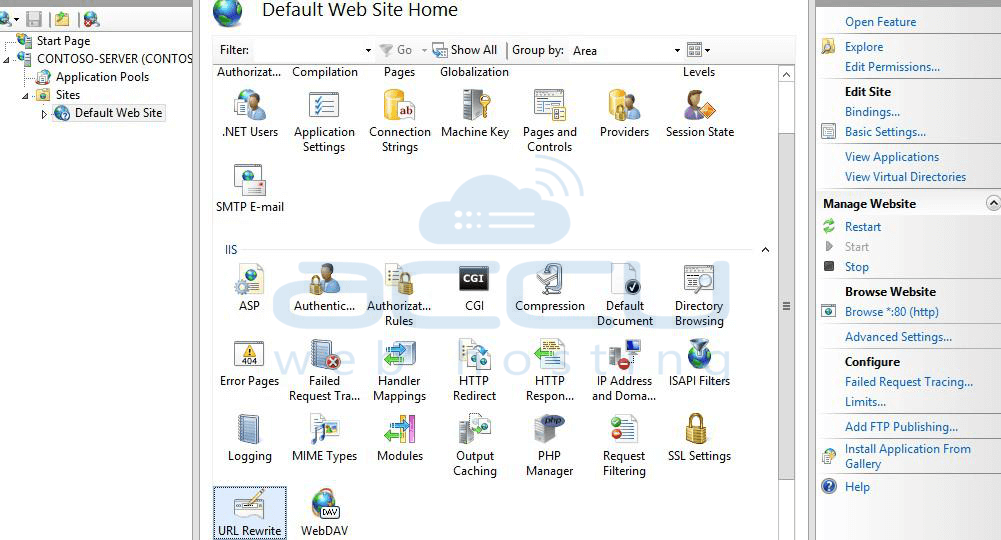
Task: Open IP Address and Domain Restrictions
Action: click(x=624, y=370)
